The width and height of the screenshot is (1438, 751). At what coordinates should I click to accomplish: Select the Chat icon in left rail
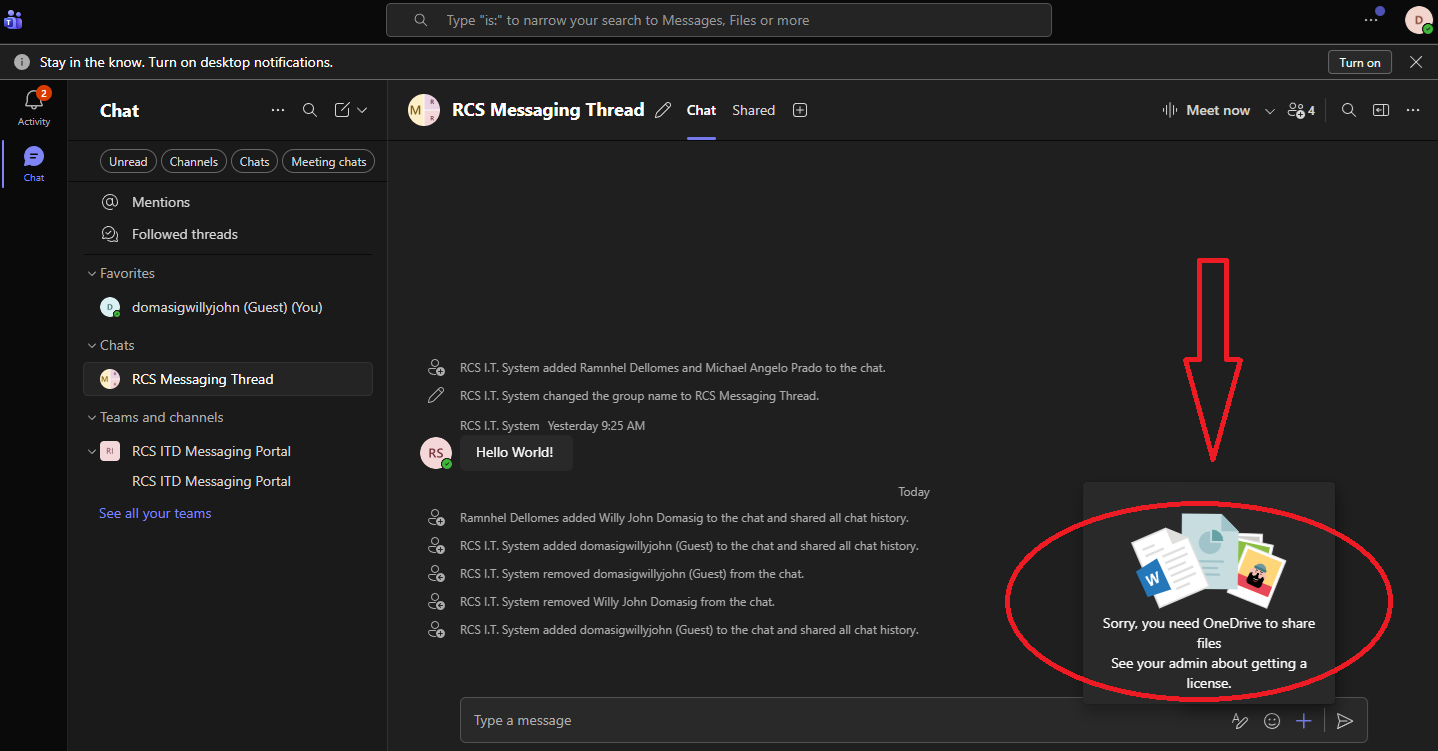pyautogui.click(x=34, y=163)
